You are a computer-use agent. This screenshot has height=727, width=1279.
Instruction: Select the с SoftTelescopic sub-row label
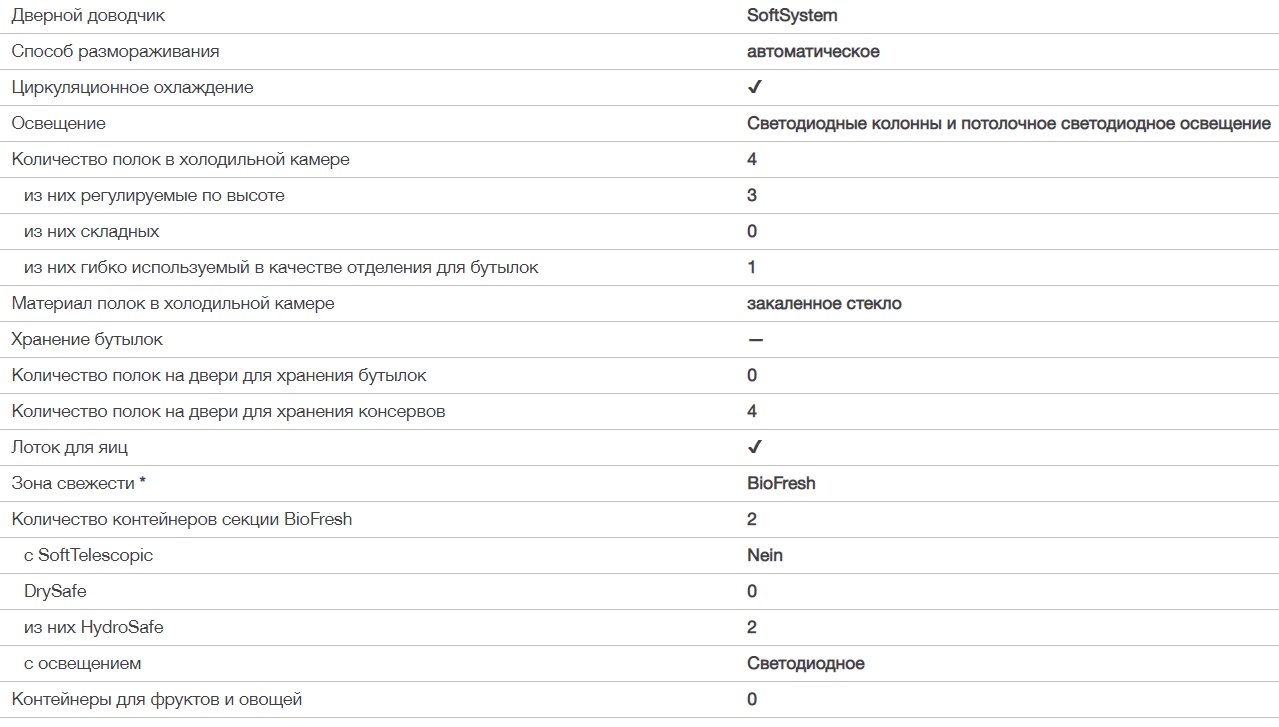(x=88, y=555)
